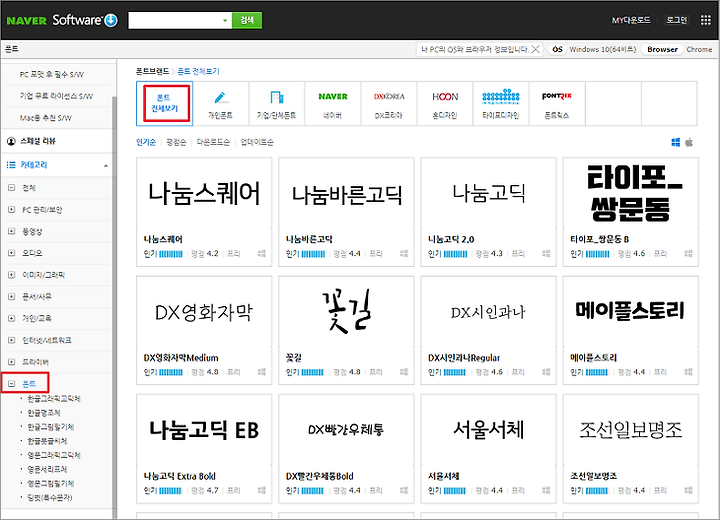Click the NAVER logo in header
The height and width of the screenshot is (520, 720).
[x=26, y=21]
